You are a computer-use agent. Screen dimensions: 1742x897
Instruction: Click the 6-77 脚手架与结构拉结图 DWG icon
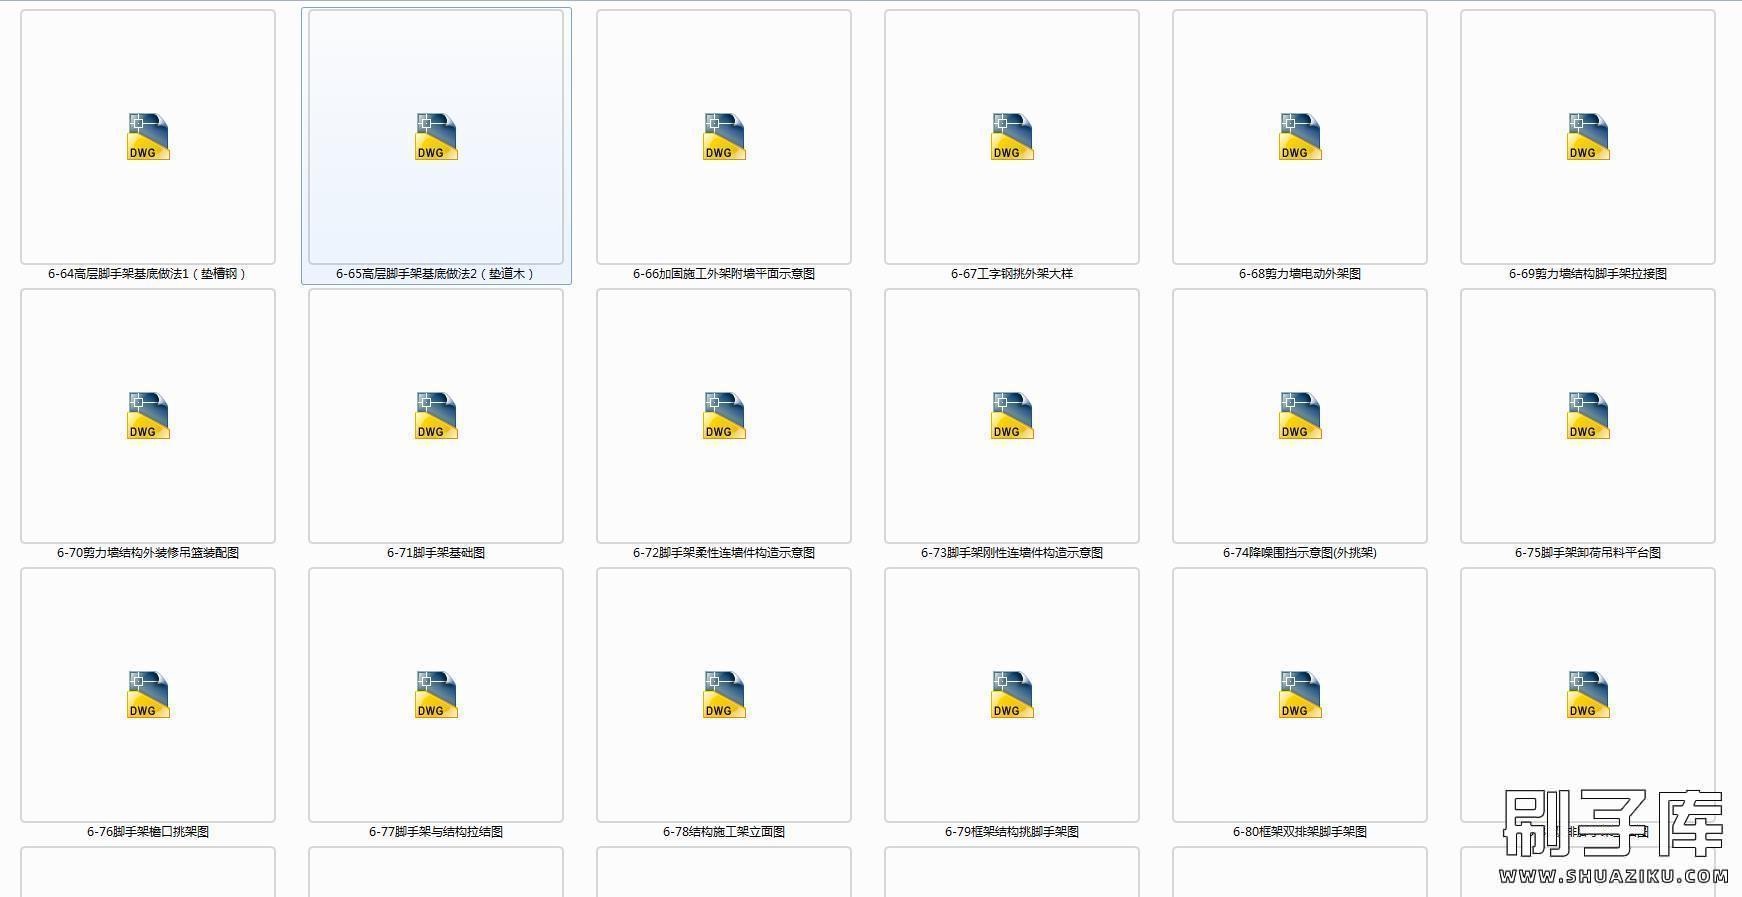pyautogui.click(x=436, y=695)
